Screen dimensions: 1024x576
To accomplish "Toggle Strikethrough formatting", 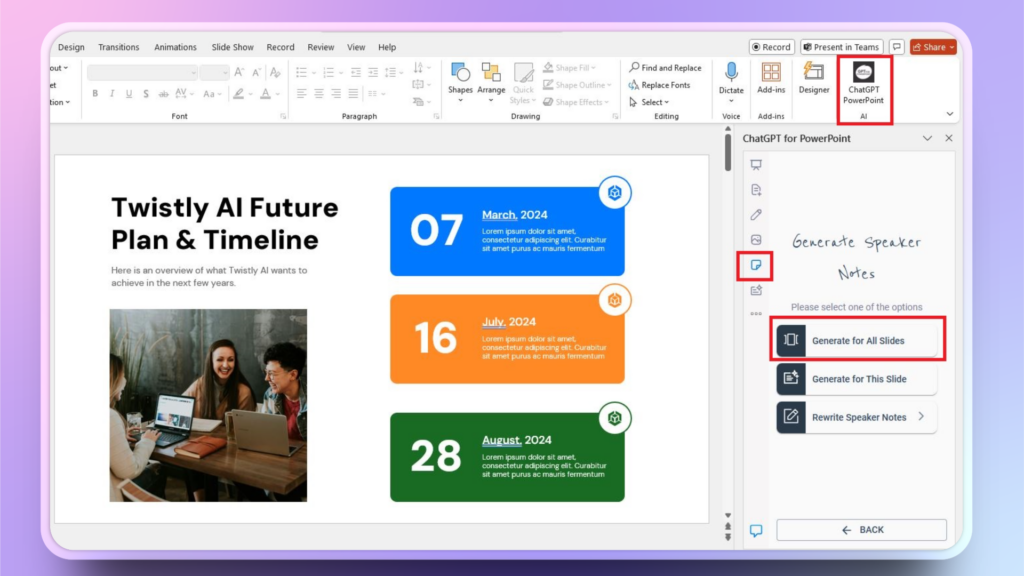I will pos(163,94).
